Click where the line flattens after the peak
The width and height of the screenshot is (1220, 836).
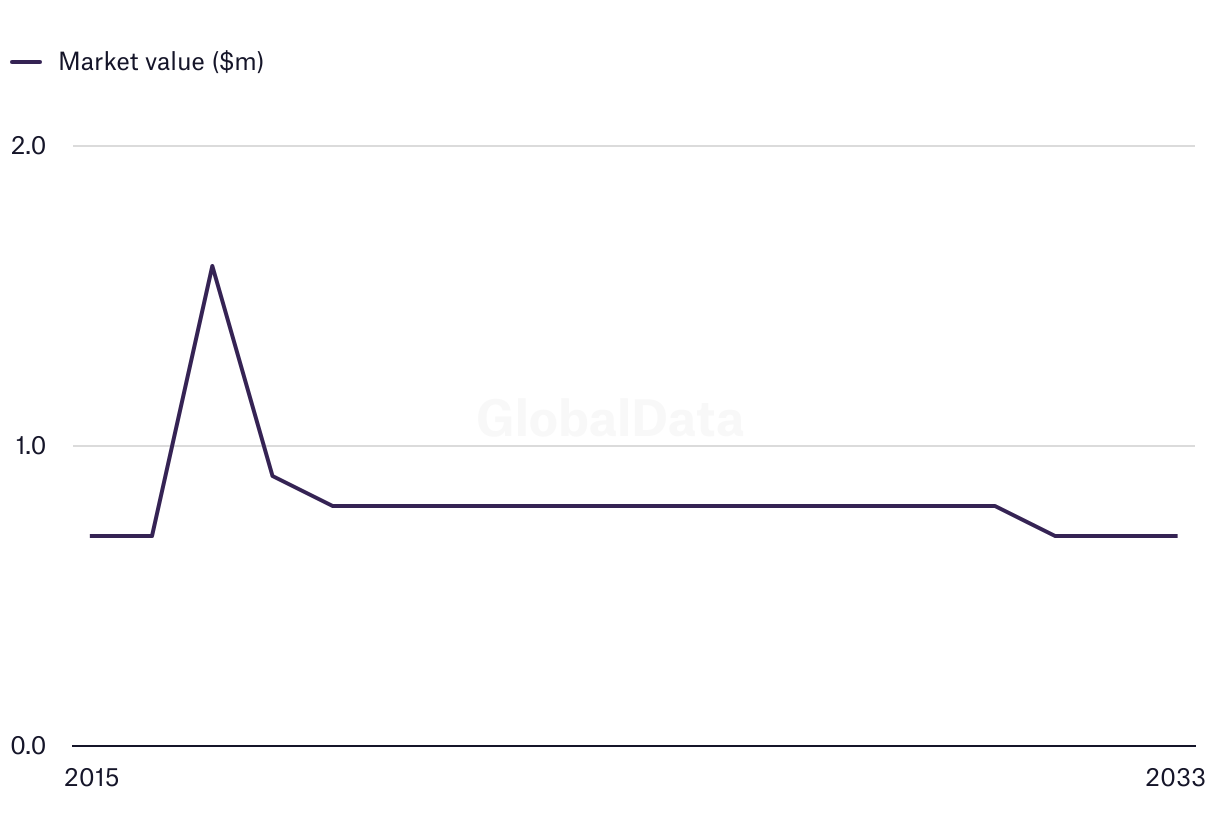pyautogui.click(x=333, y=506)
